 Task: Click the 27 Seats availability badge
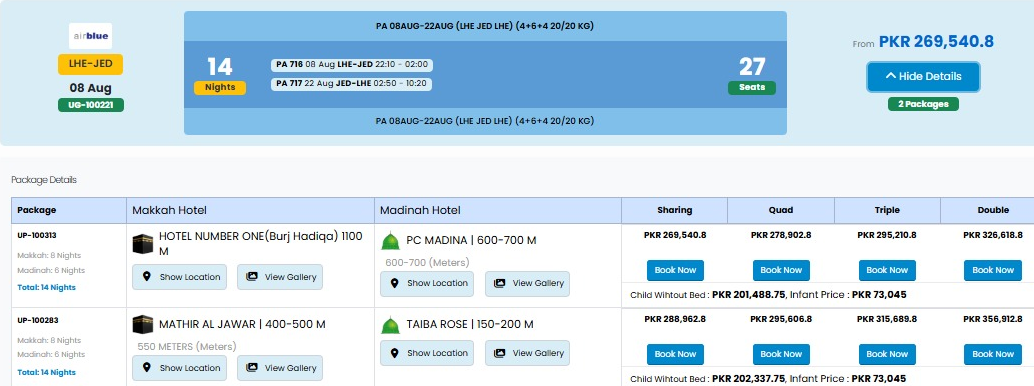[x=752, y=87]
